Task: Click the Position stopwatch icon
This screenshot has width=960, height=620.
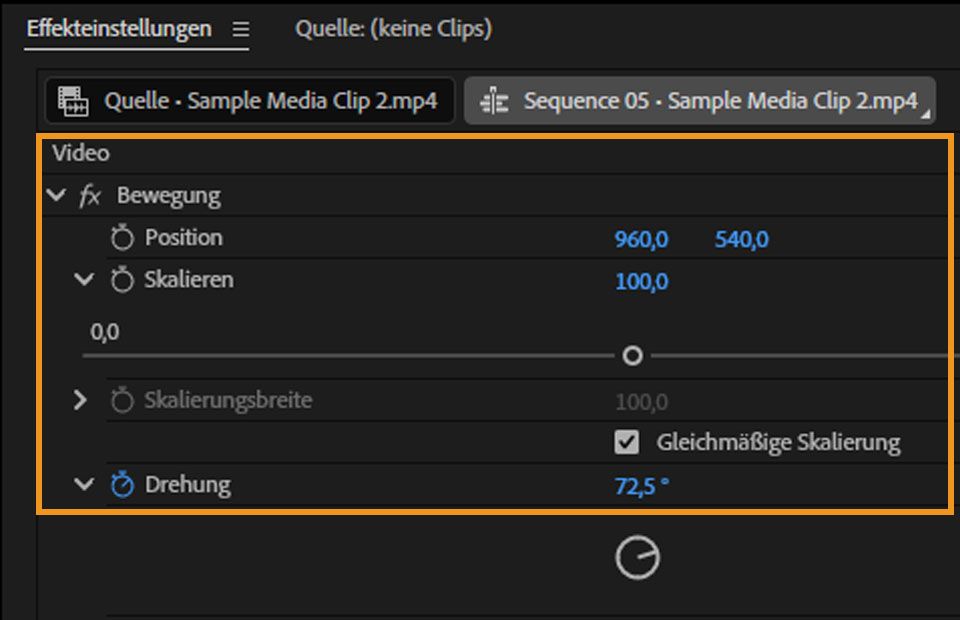Action: tap(124, 238)
